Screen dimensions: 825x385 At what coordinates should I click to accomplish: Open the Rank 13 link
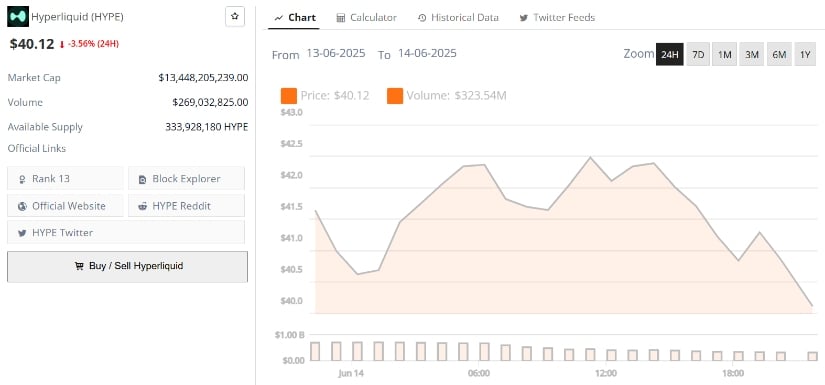(x=65, y=178)
